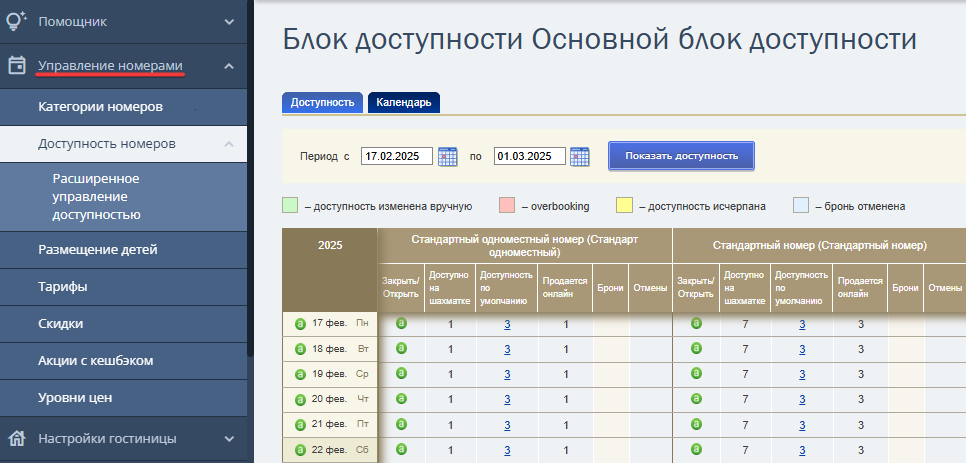Click green date icon for 21 фев.

(x=301, y=425)
